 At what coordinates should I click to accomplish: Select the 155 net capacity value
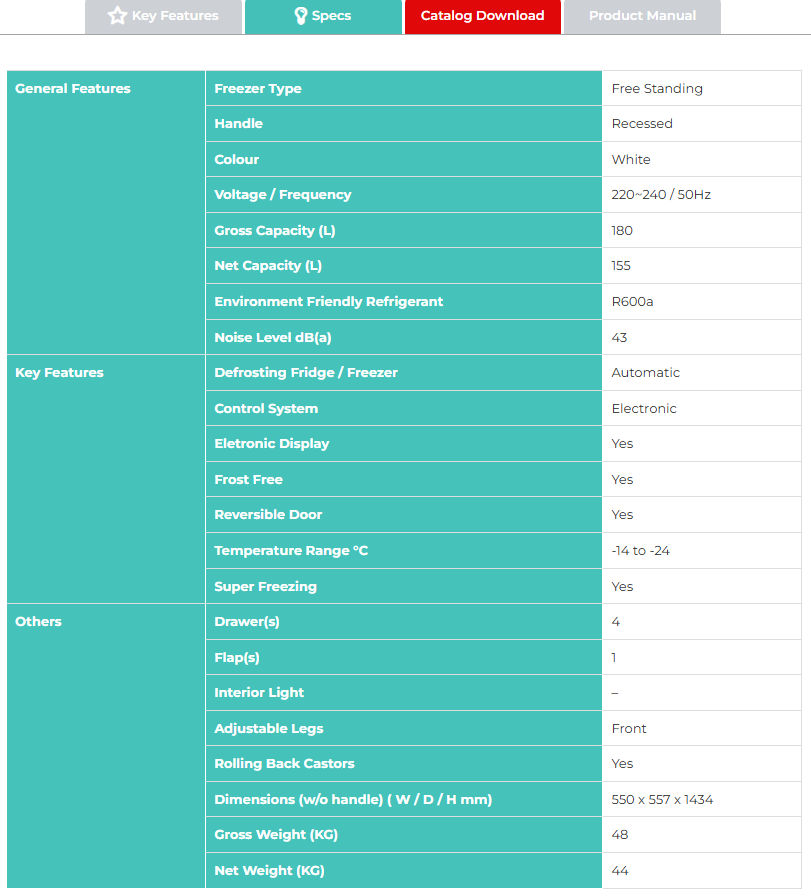pyautogui.click(x=621, y=266)
